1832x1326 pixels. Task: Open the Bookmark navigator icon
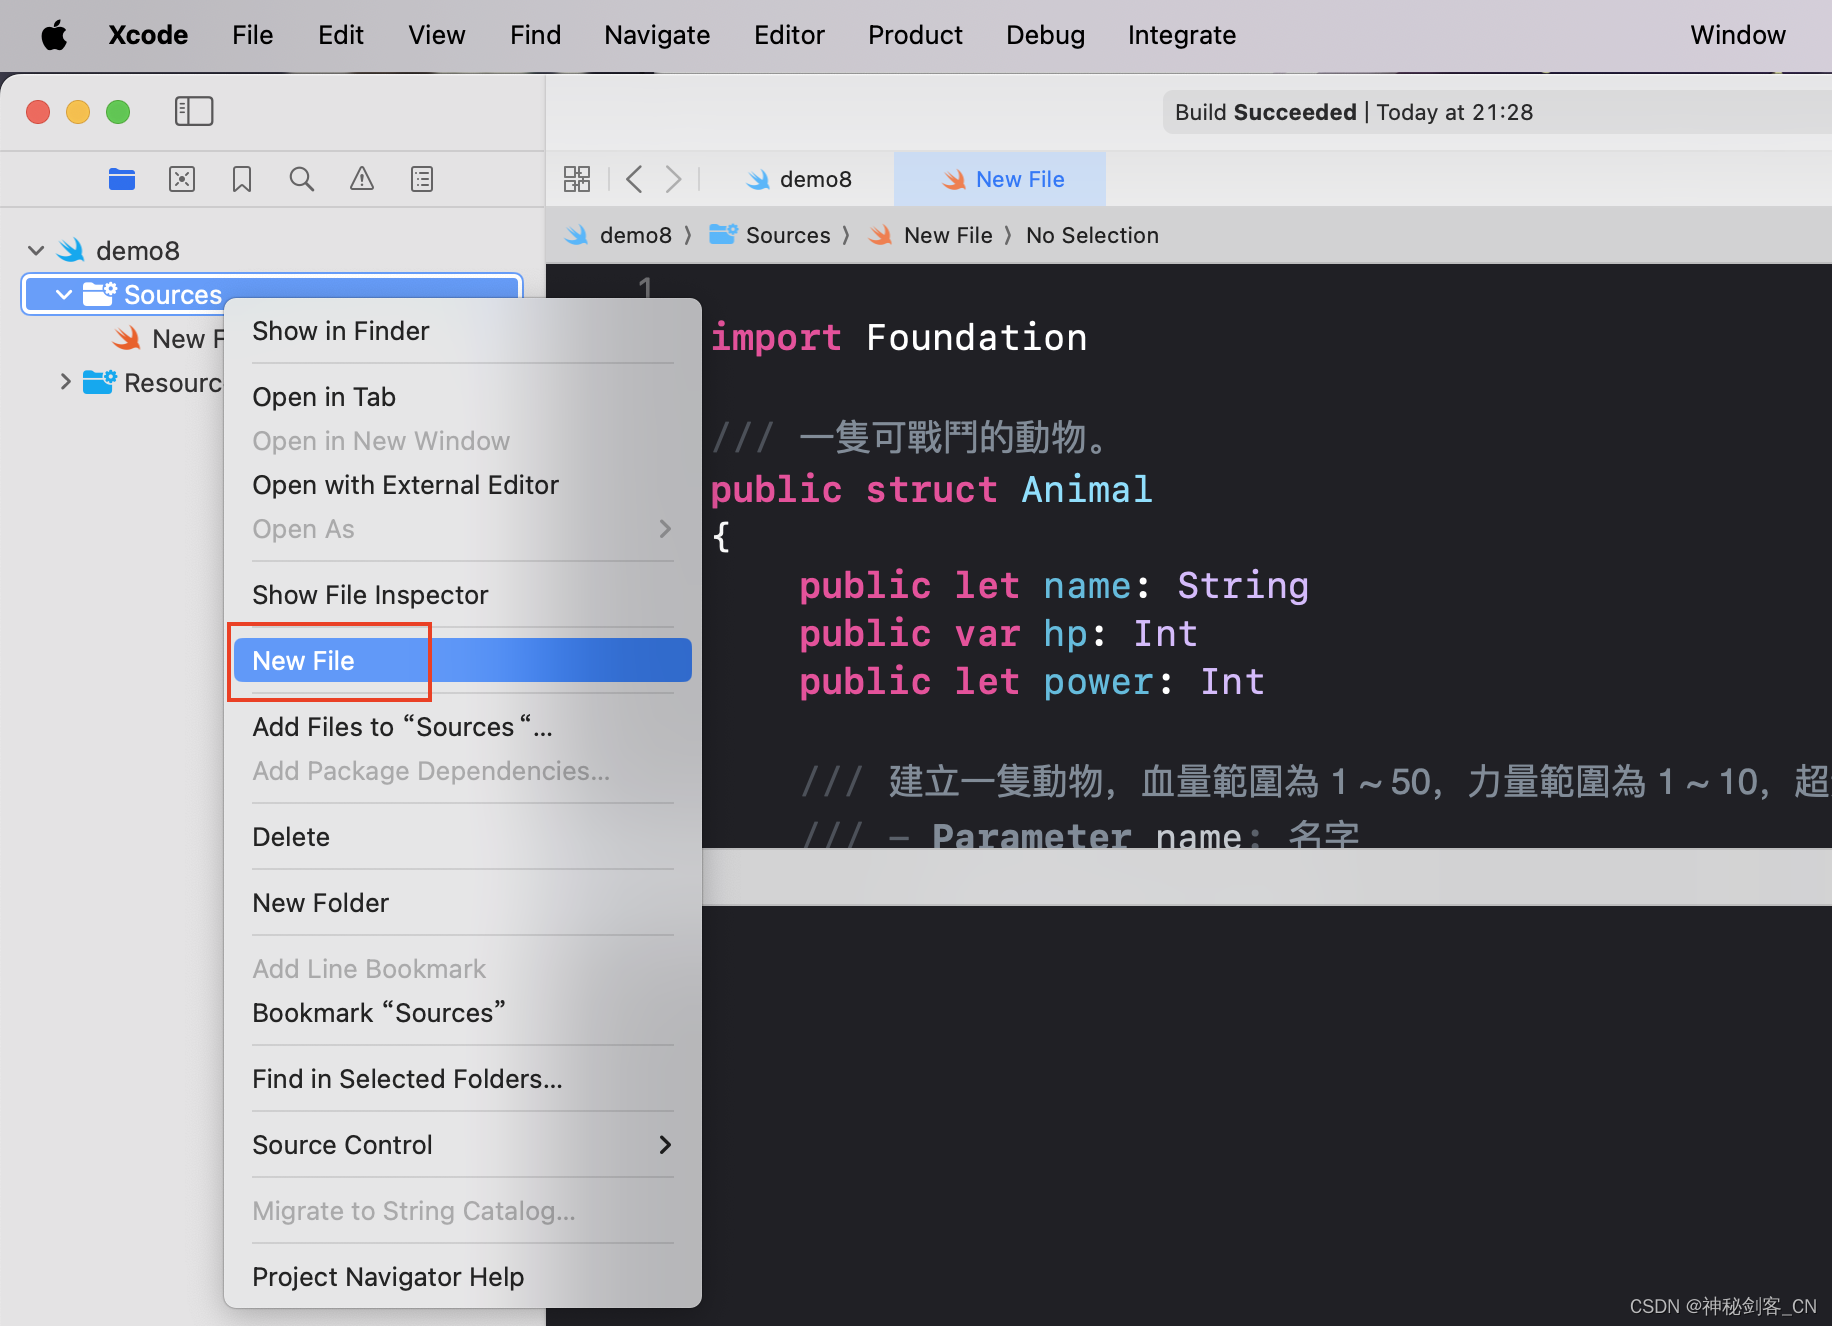242,179
